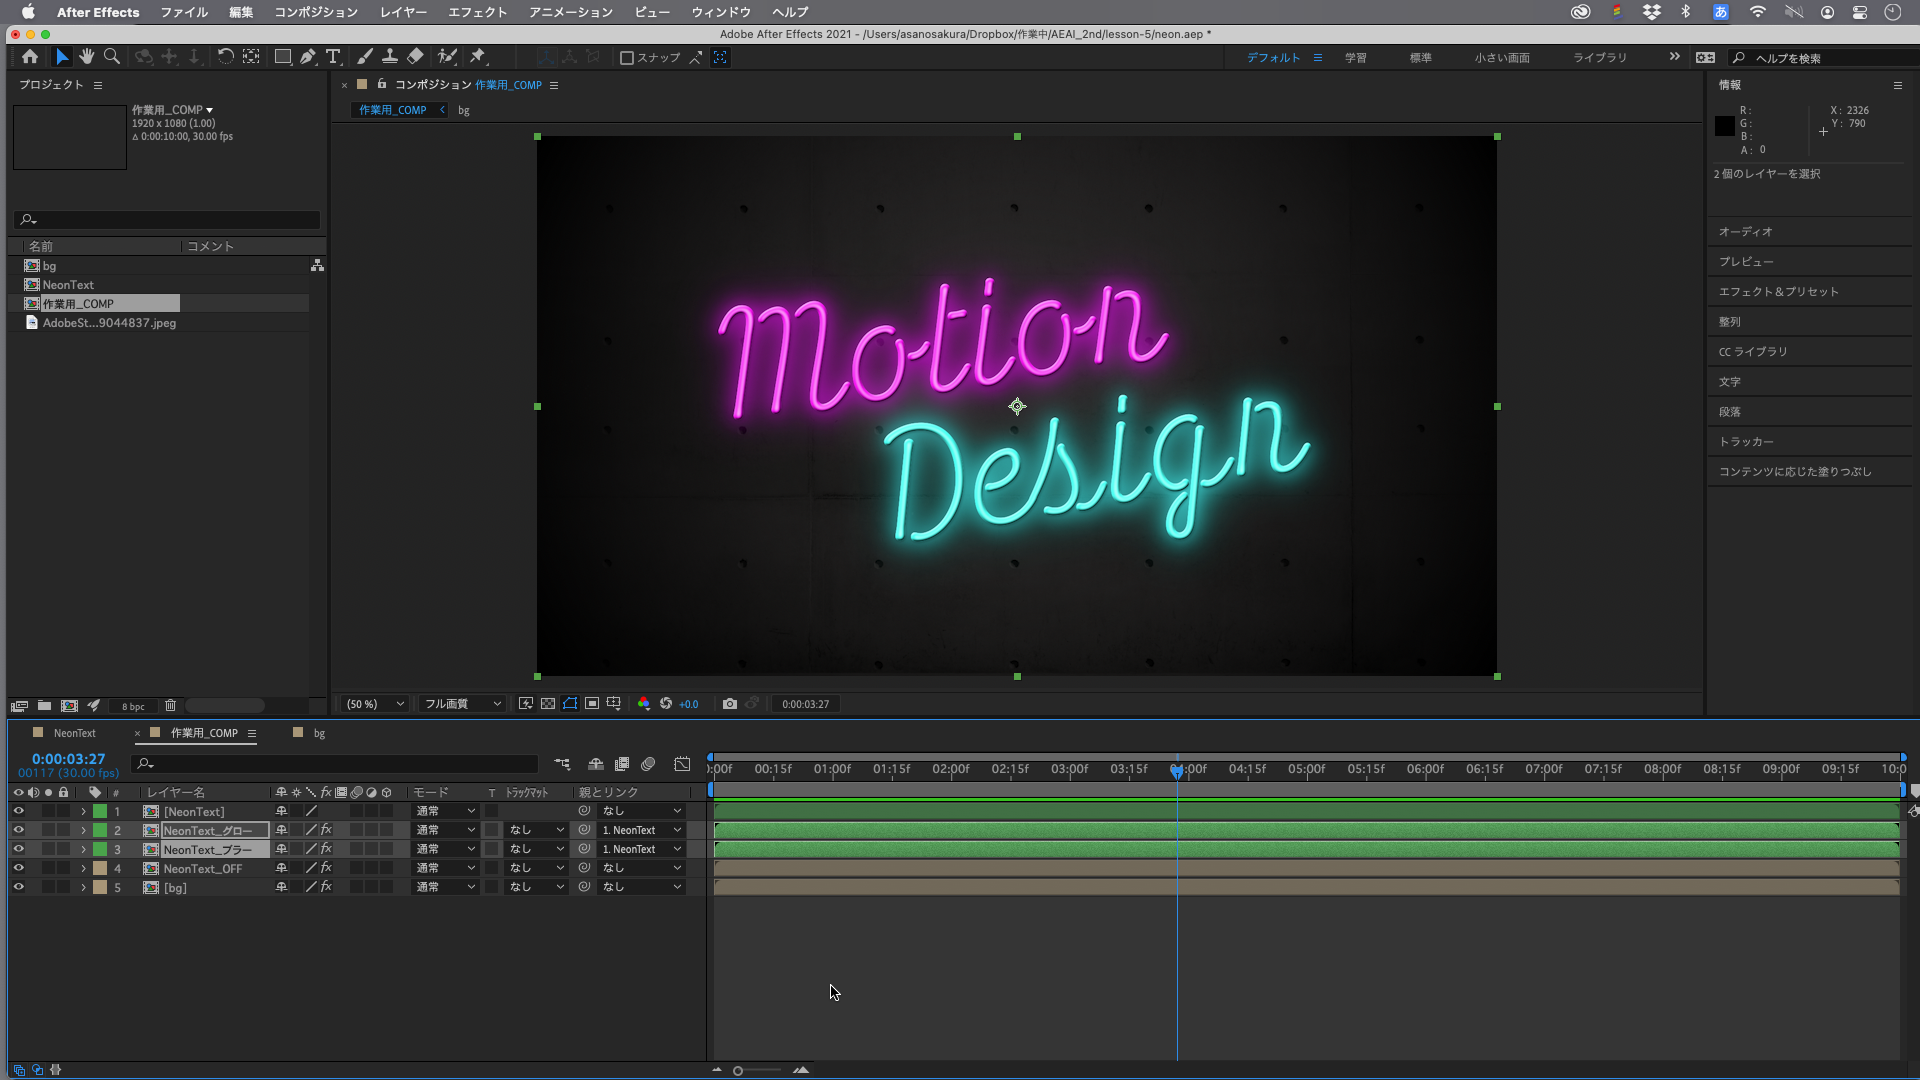
Task: Select the Horizontal Type tool
Action: tap(333, 57)
